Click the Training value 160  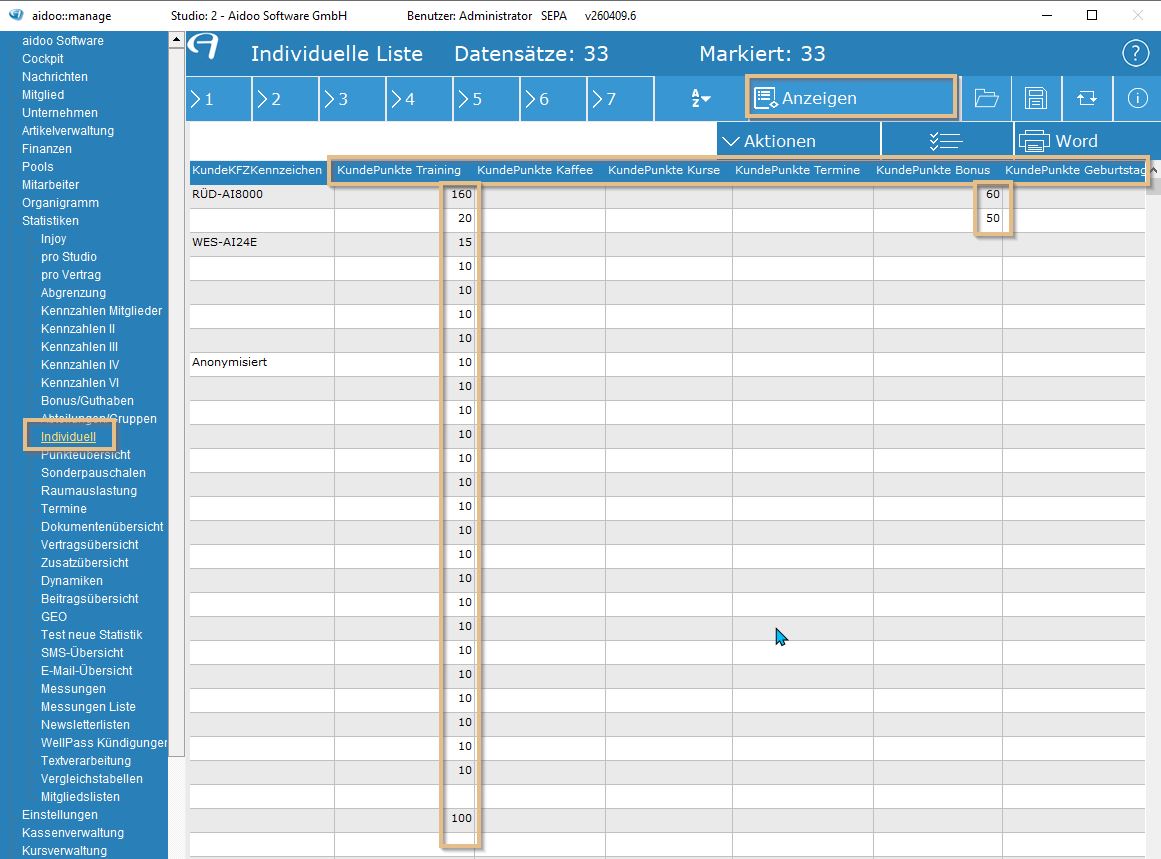pyautogui.click(x=461, y=195)
